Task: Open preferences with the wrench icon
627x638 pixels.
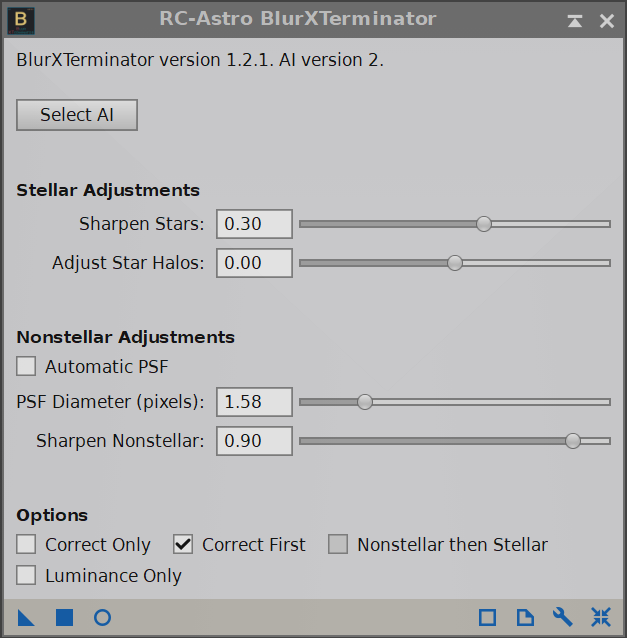Action: click(x=563, y=618)
